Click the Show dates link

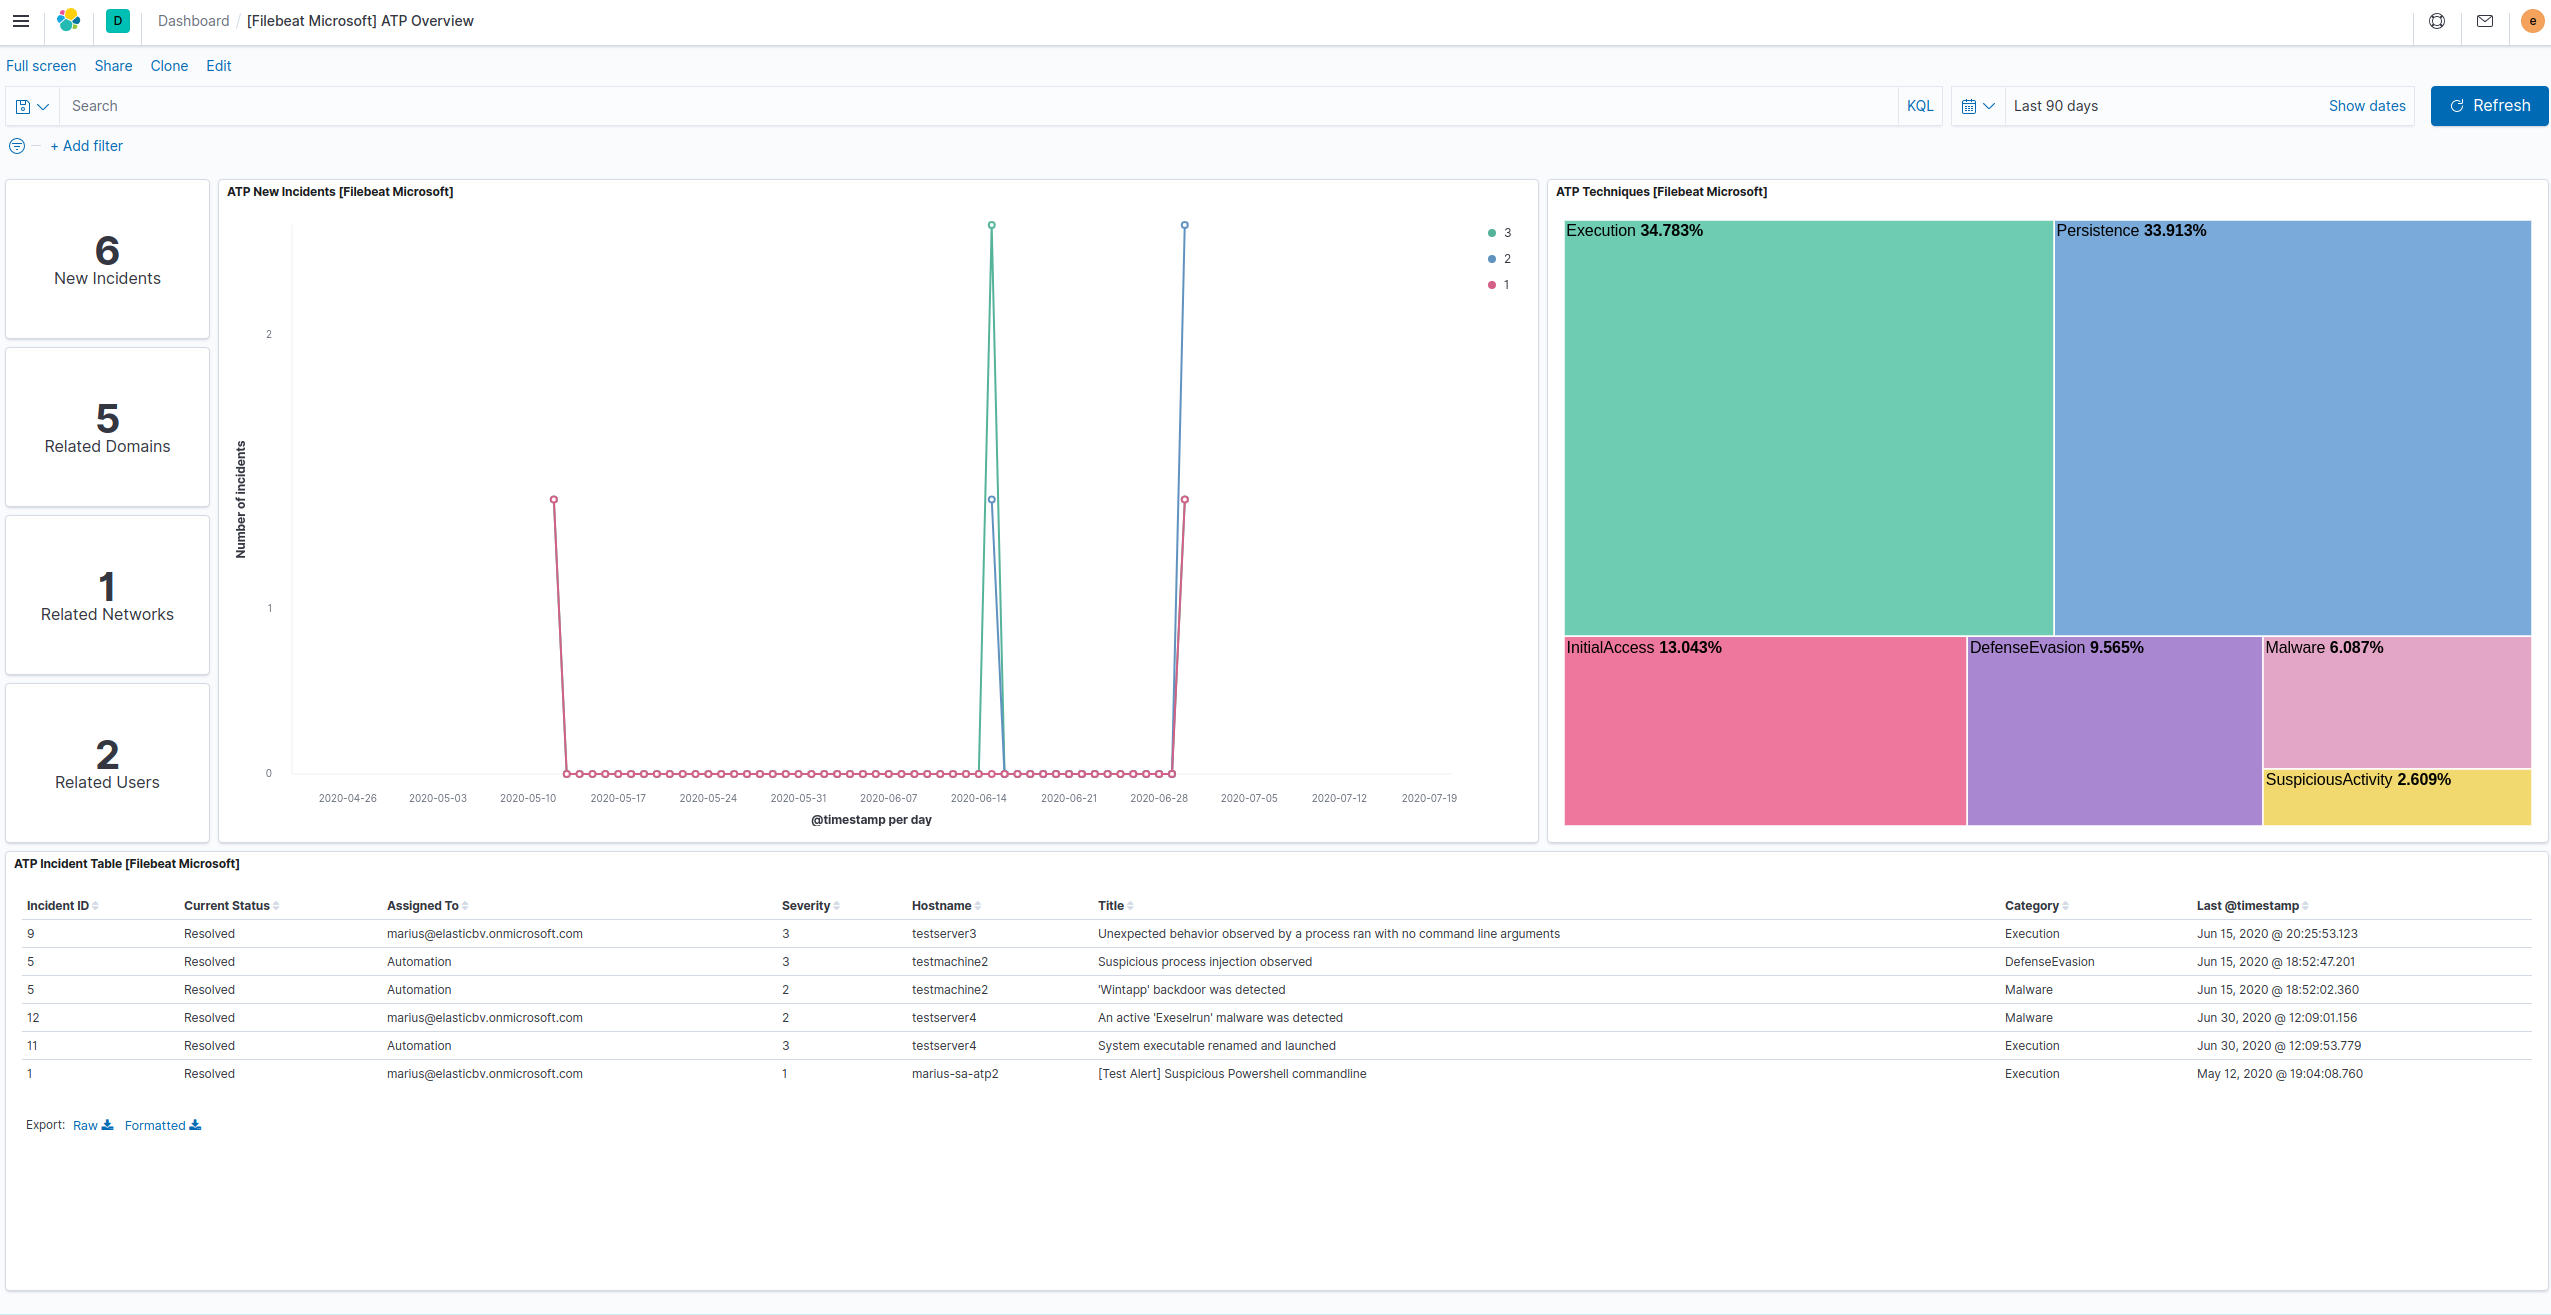pos(2366,105)
